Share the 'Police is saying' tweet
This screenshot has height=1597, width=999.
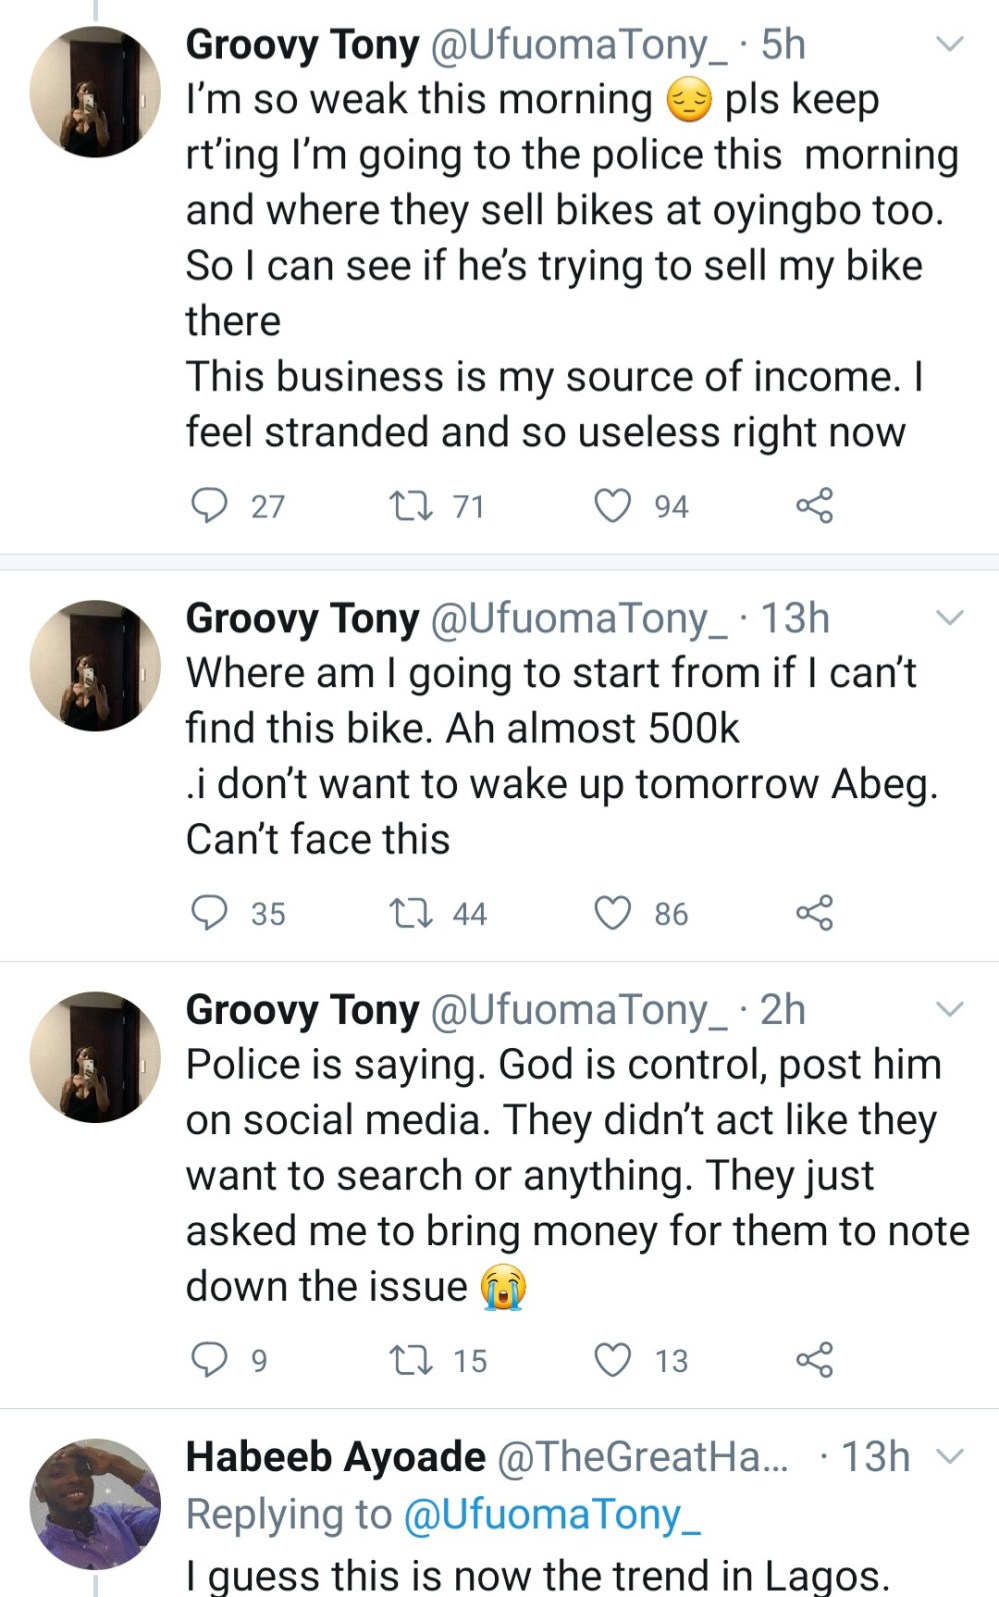point(814,1360)
